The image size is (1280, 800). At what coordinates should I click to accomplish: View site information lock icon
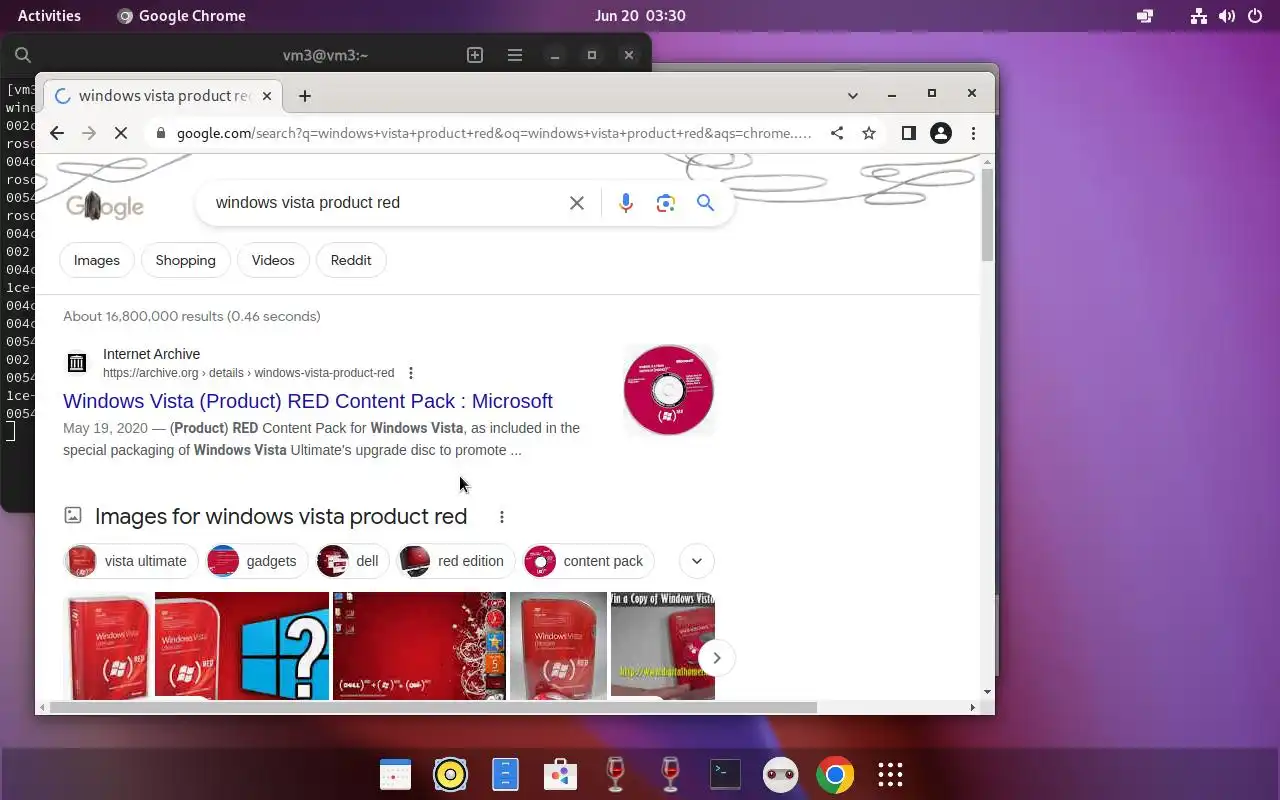[x=160, y=133]
